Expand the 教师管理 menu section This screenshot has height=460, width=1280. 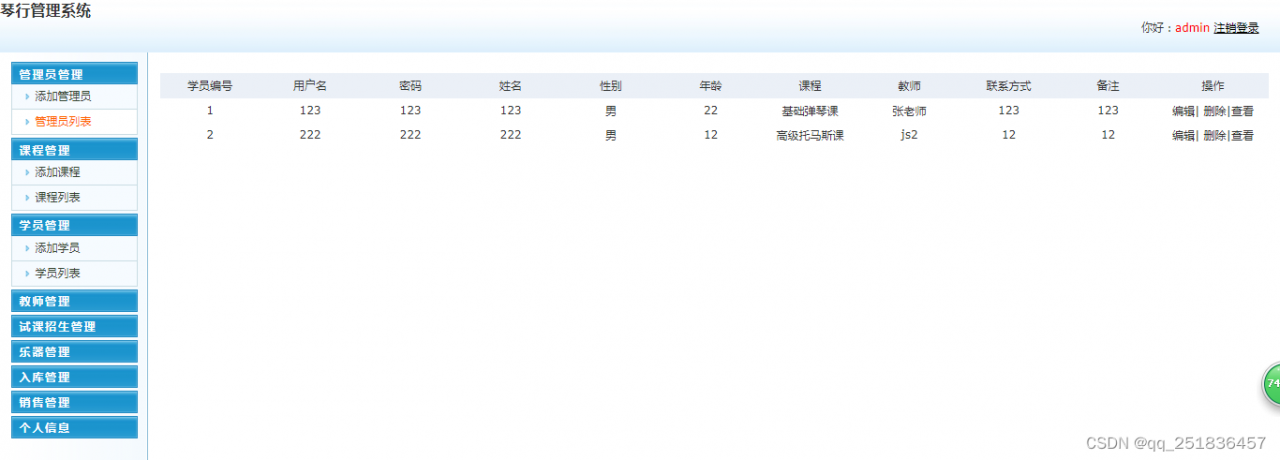pos(74,301)
